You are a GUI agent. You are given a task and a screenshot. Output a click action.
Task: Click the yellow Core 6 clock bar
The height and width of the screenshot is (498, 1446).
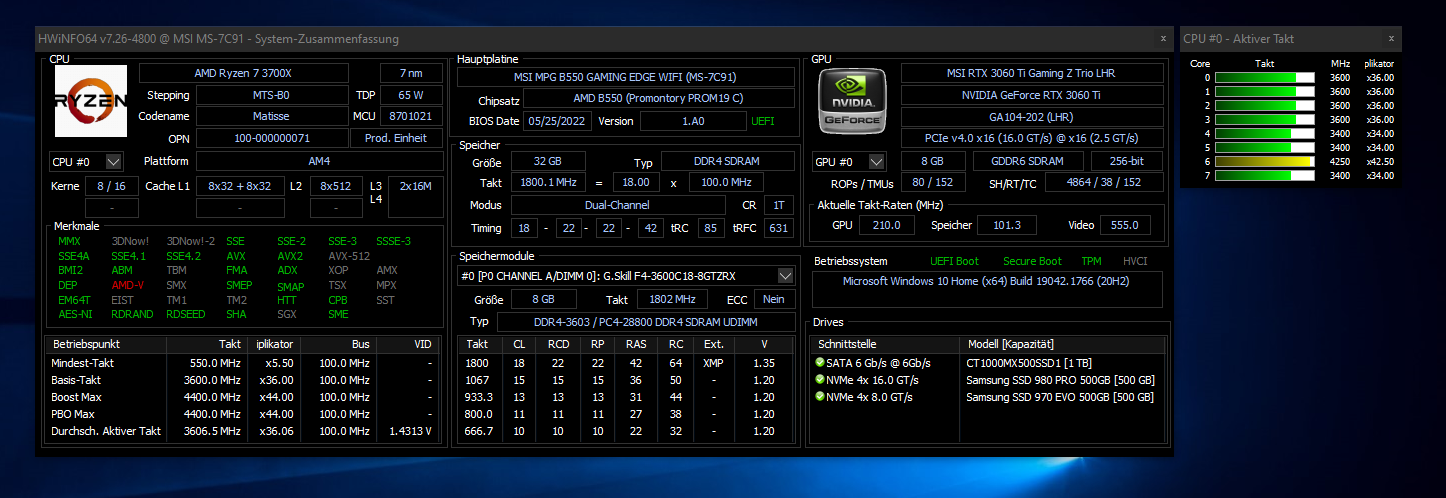1265,161
